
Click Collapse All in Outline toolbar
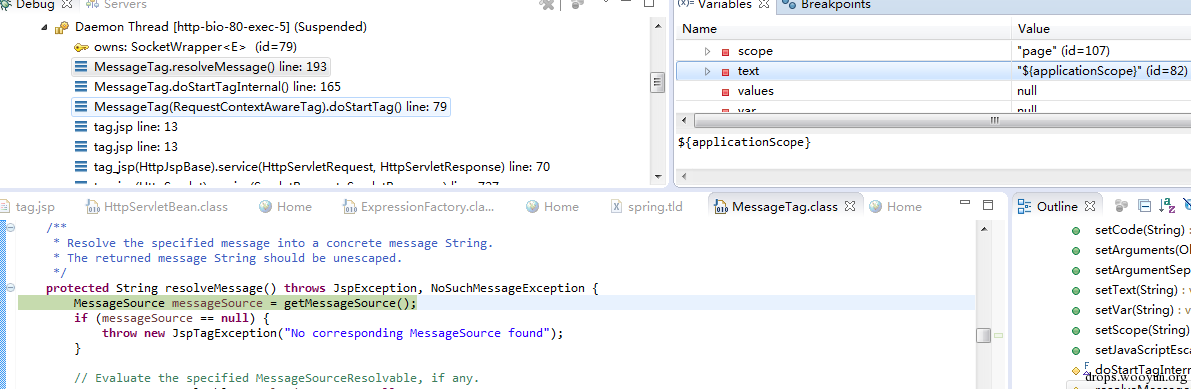[1145, 206]
